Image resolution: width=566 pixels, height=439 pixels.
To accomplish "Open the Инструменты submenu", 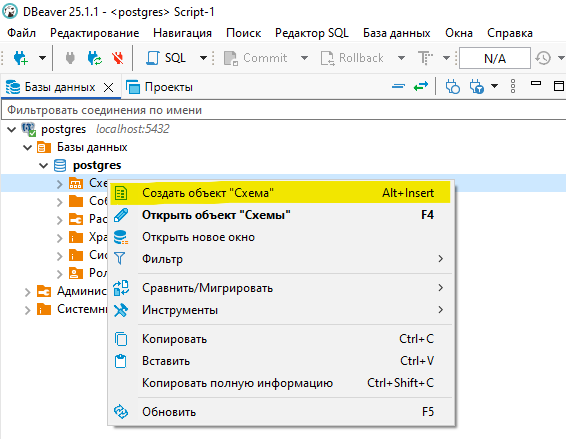I will coord(280,310).
